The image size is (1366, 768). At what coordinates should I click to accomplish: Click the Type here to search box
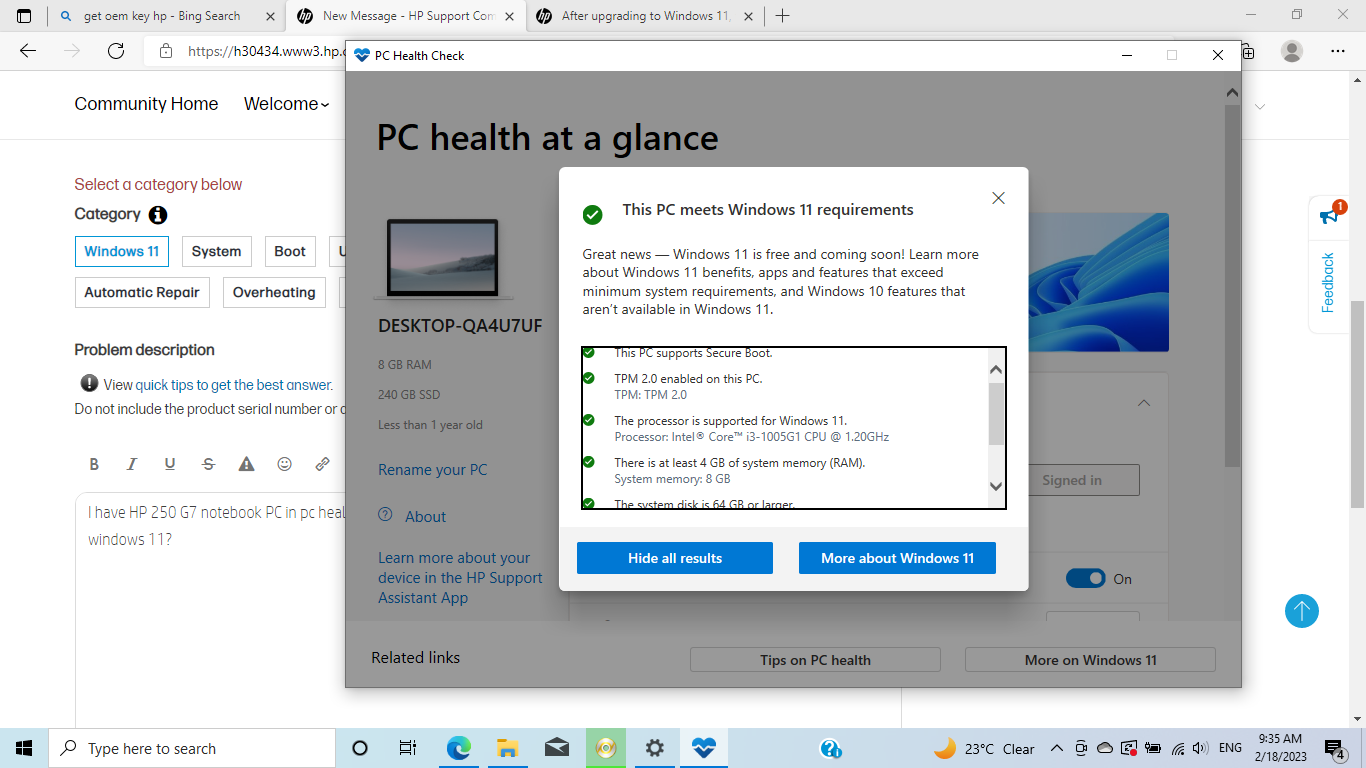(x=192, y=748)
